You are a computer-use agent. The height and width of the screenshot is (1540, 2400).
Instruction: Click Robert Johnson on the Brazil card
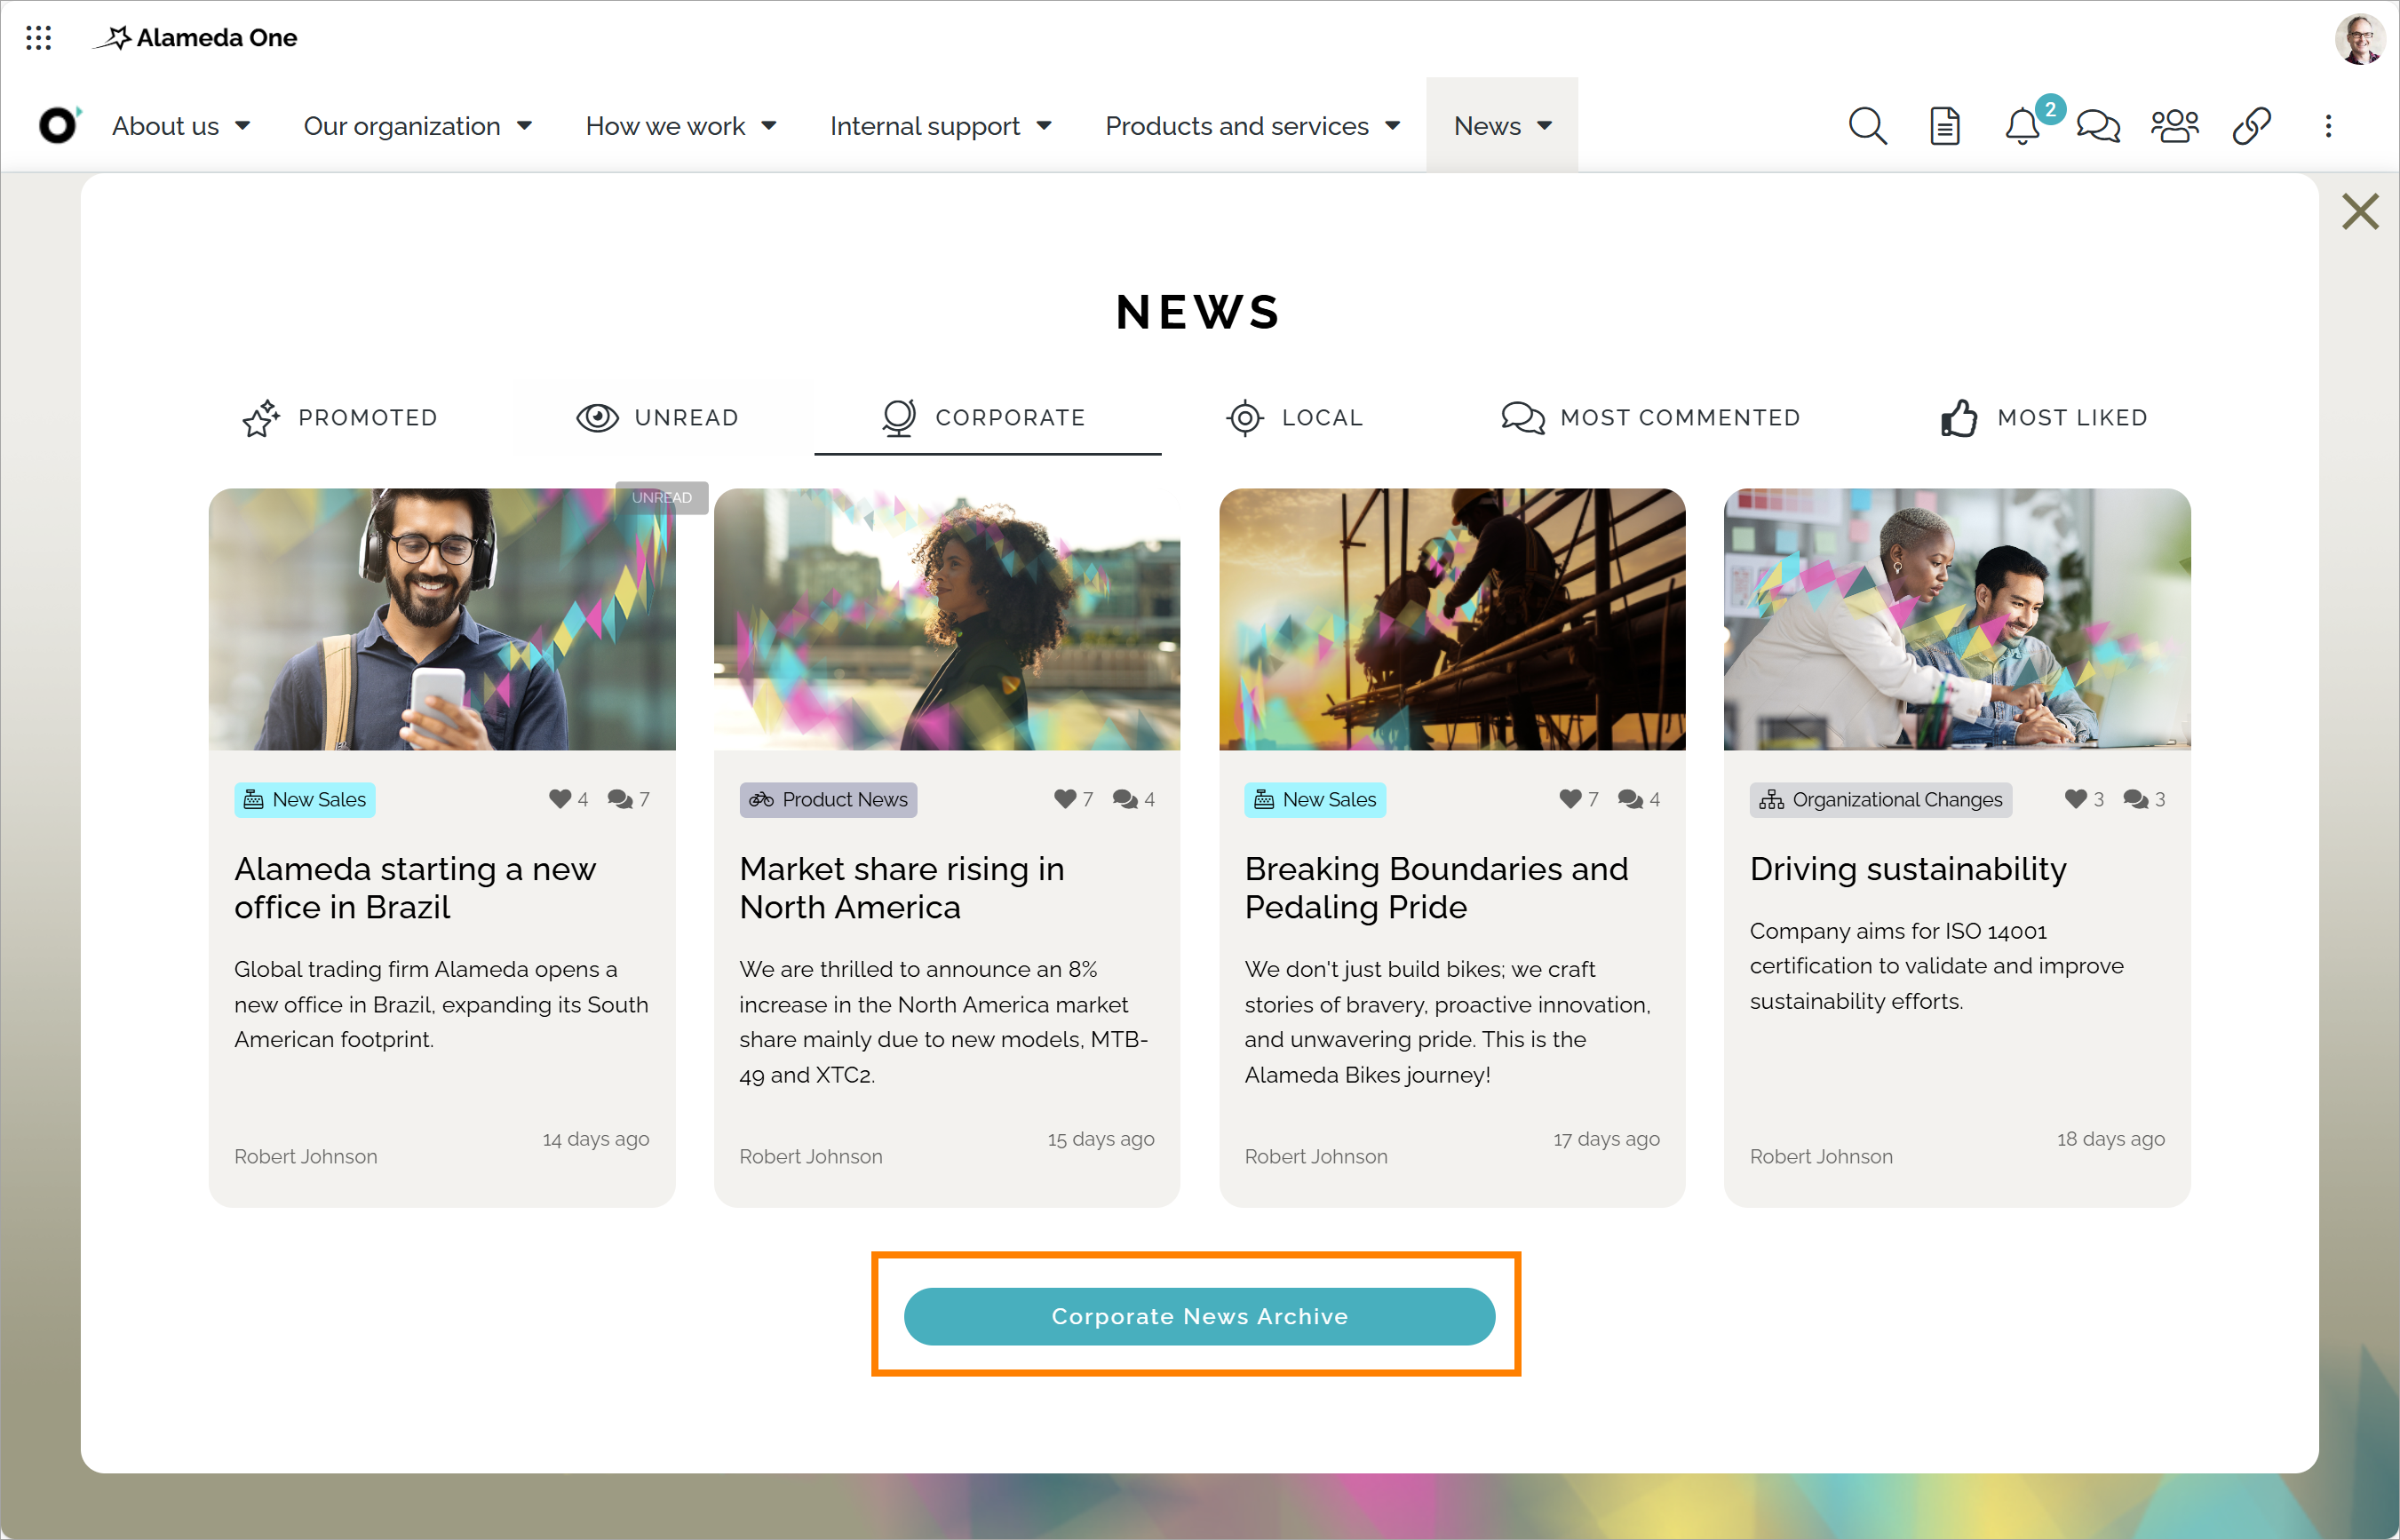305,1156
